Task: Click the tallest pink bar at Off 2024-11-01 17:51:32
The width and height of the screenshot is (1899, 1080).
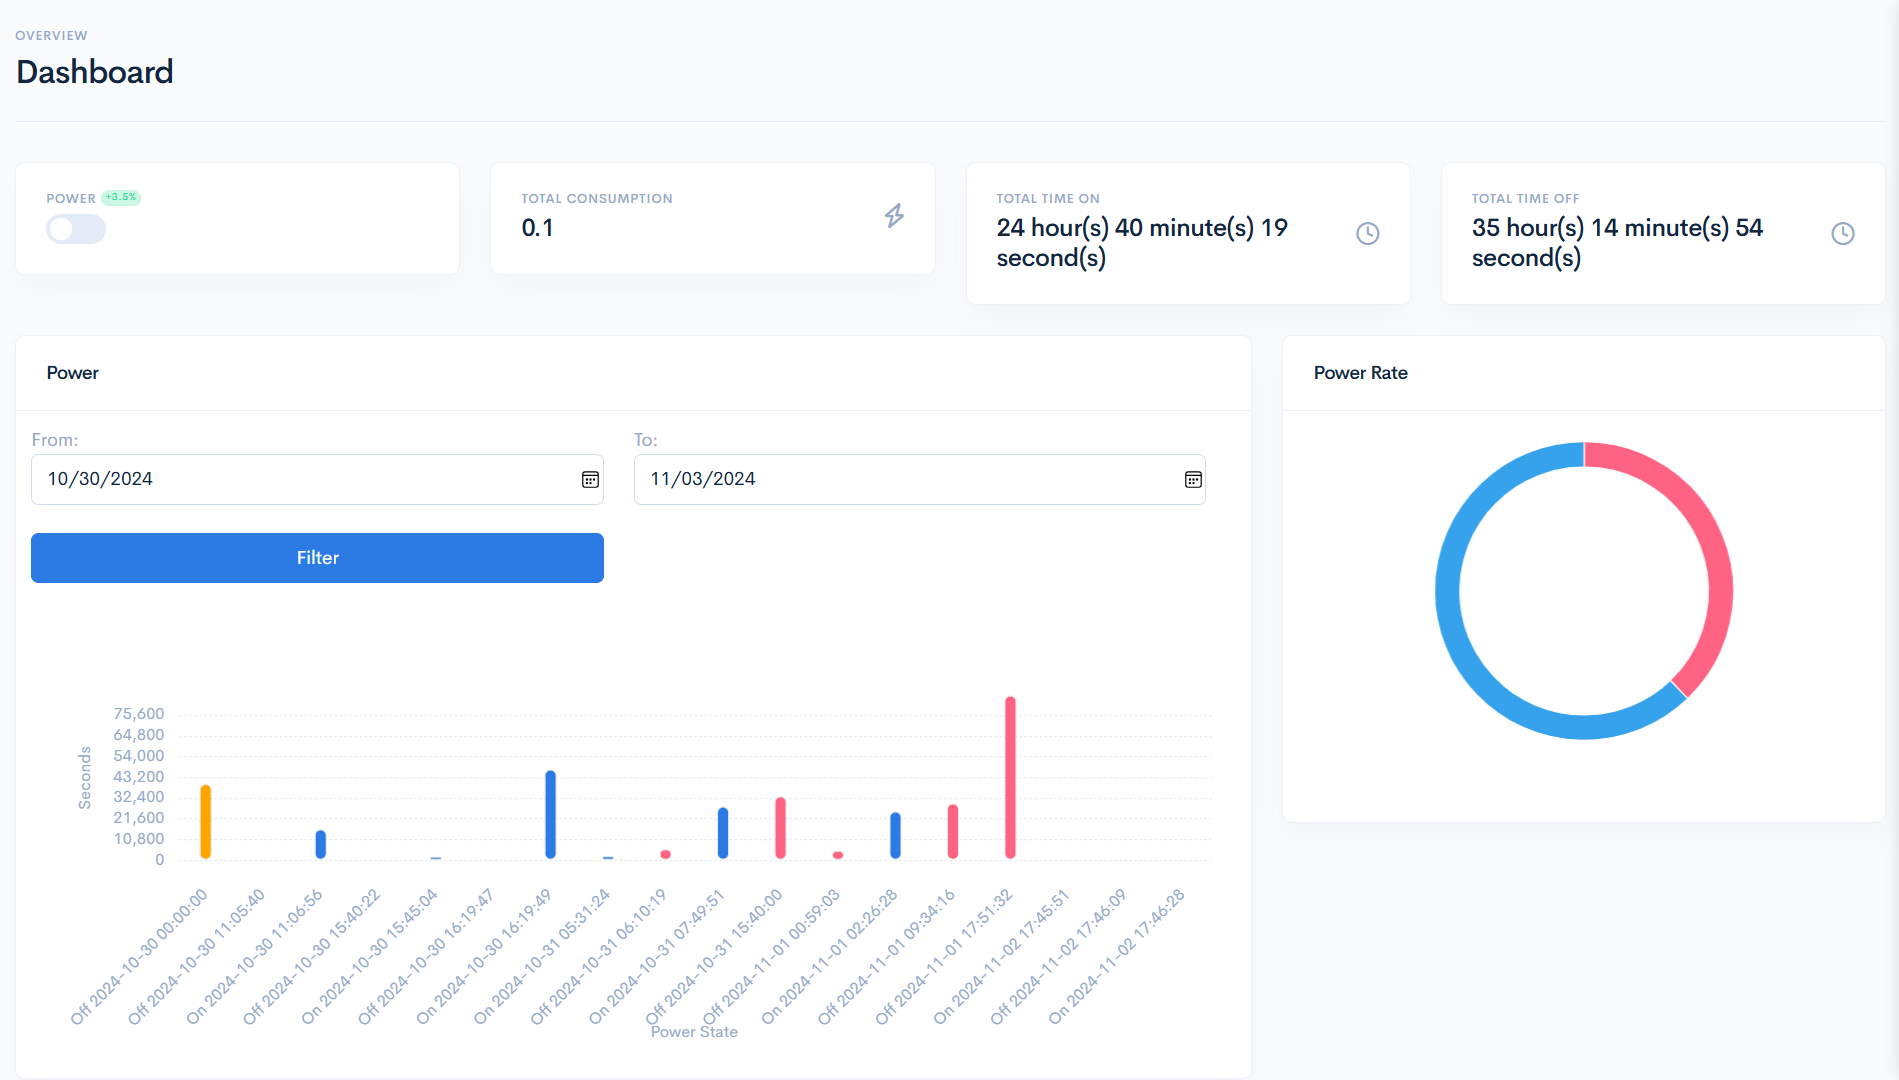Action: click(1011, 777)
